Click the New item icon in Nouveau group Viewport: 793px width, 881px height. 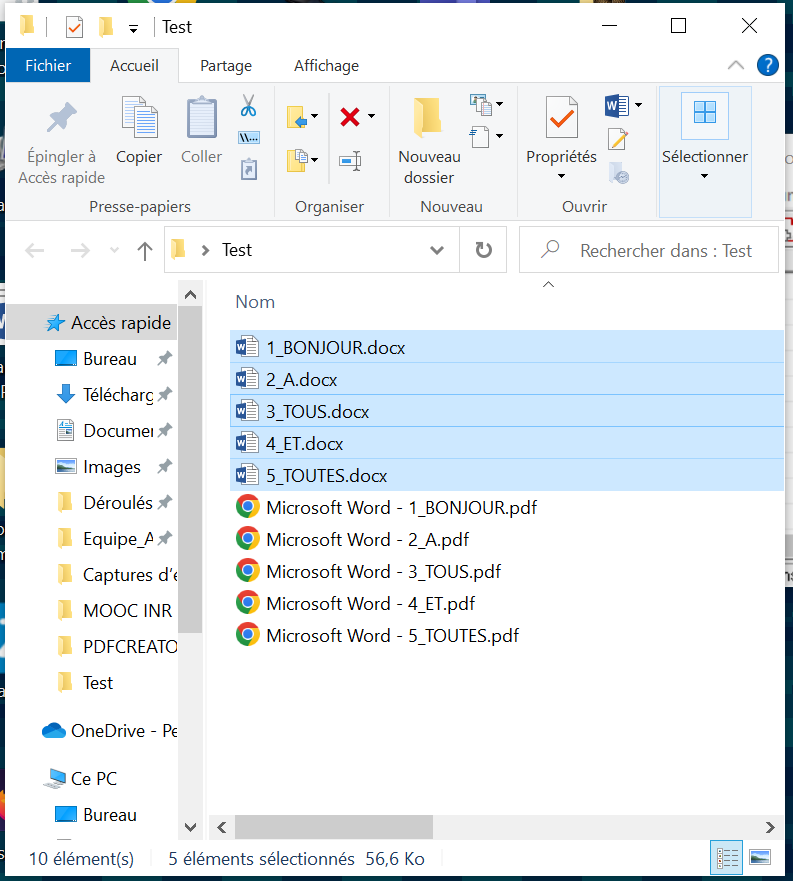pyautogui.click(x=481, y=105)
